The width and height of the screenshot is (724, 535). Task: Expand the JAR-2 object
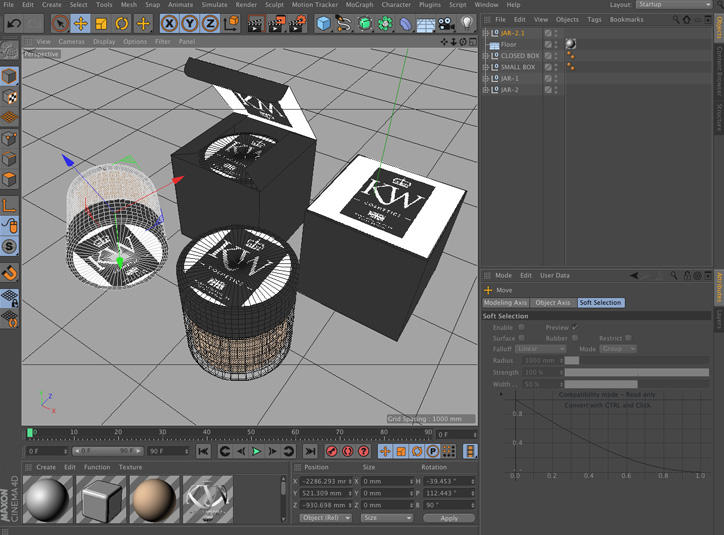485,90
